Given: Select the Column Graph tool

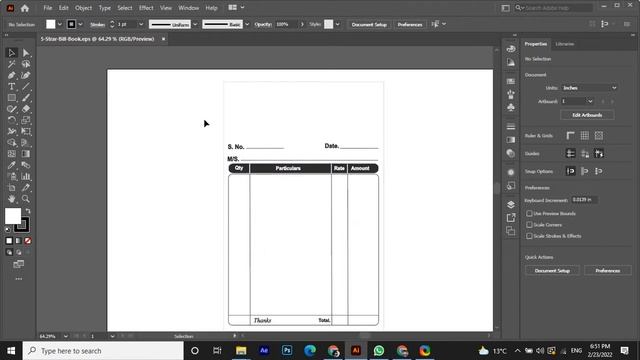Looking at the screenshot, I should [26, 176].
